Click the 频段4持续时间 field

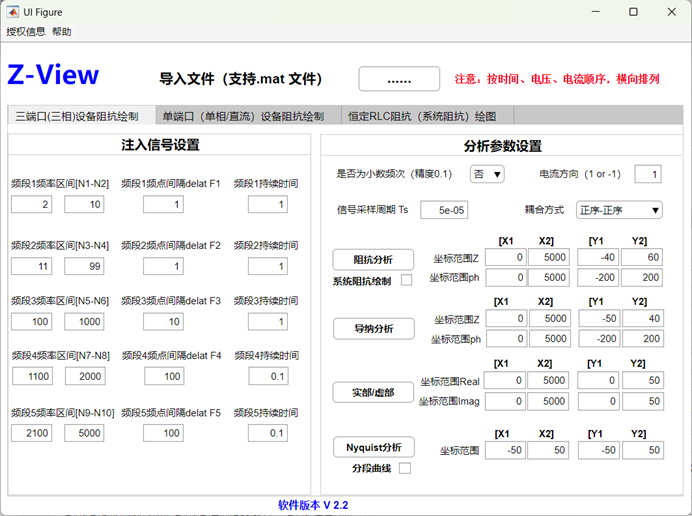pyautogui.click(x=268, y=376)
